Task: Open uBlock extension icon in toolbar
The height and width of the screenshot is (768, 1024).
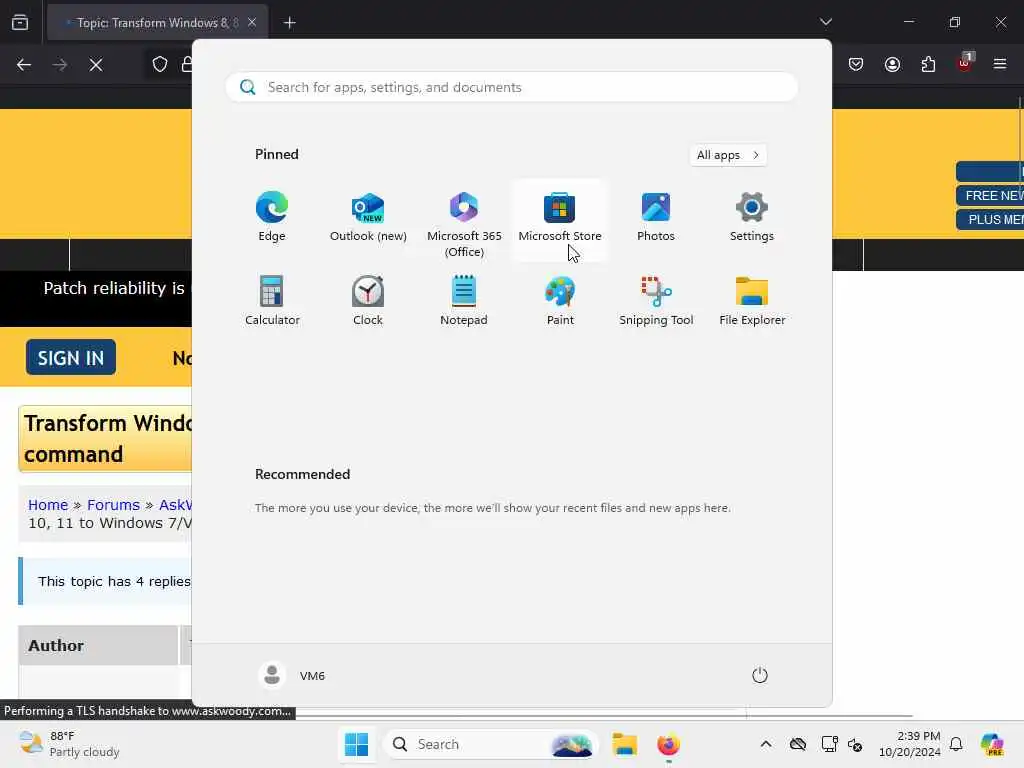Action: 965,63
